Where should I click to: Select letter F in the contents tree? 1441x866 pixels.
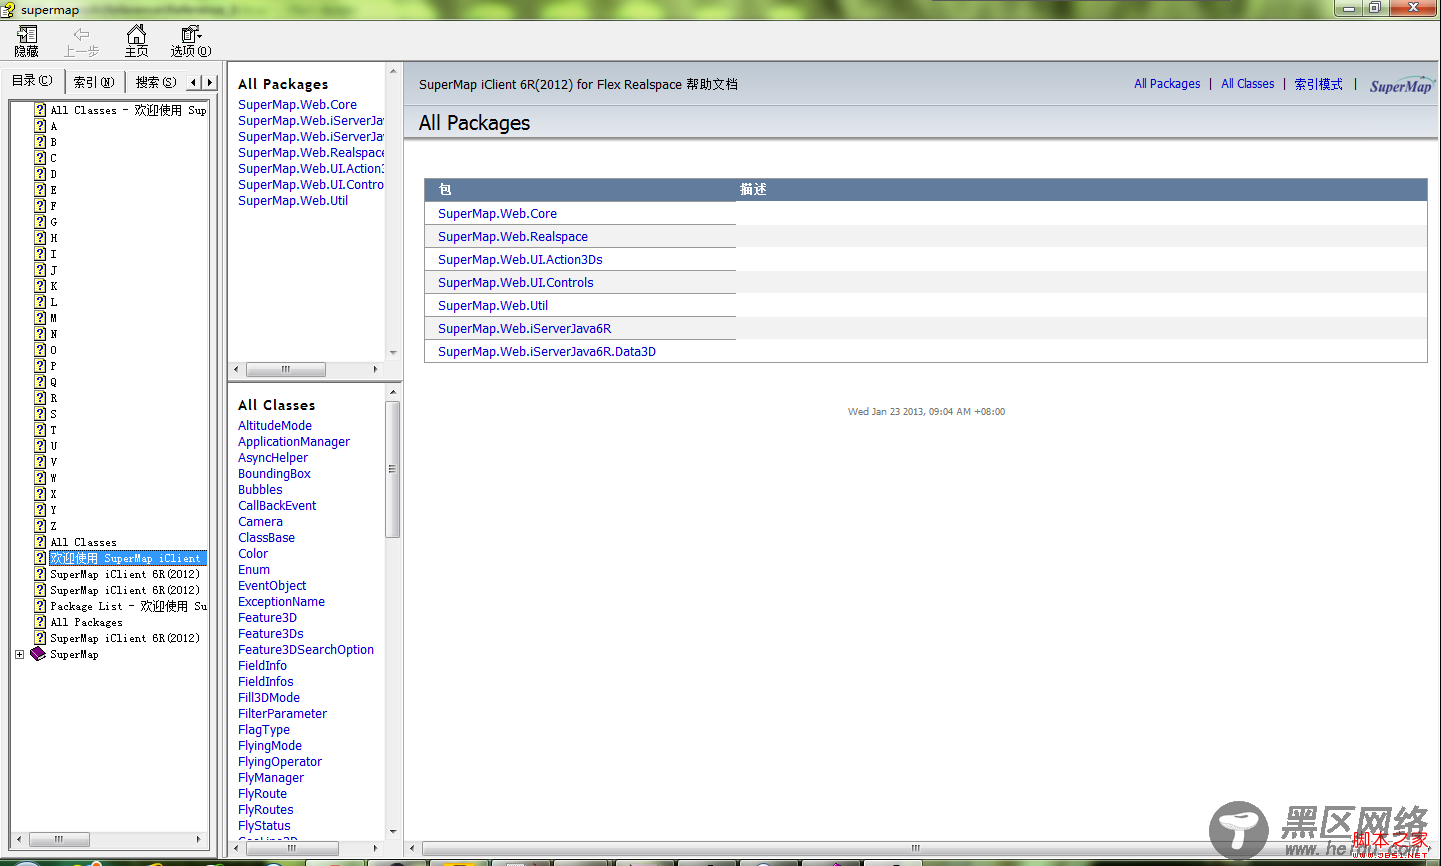[x=53, y=206]
